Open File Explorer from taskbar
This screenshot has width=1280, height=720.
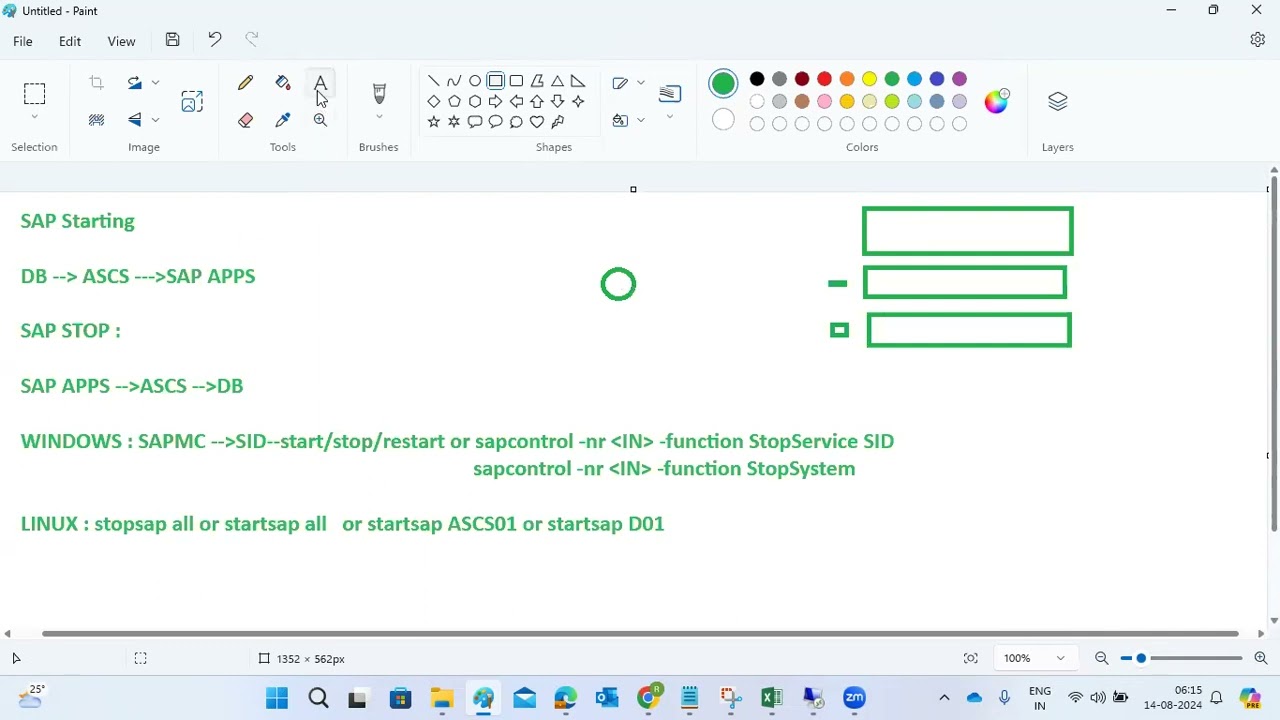442,698
